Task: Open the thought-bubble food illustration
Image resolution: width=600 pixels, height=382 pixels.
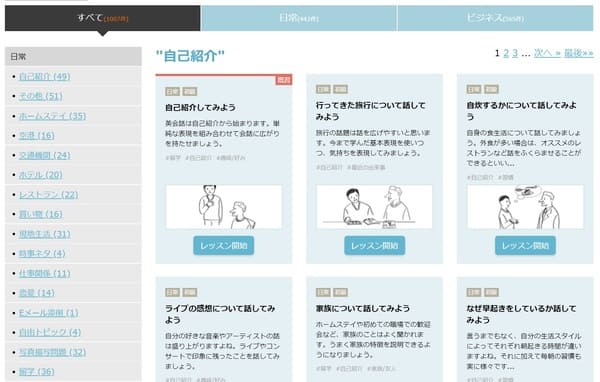Action: 525,207
